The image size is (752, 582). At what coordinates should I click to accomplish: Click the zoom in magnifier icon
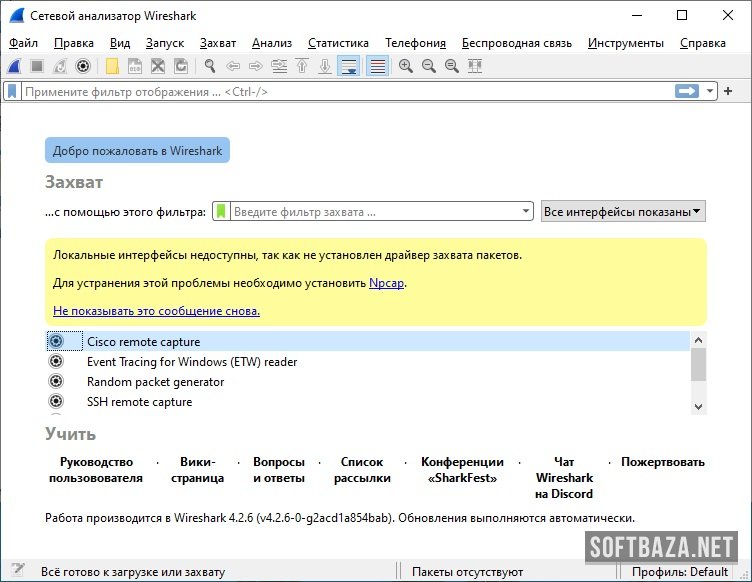click(x=405, y=66)
